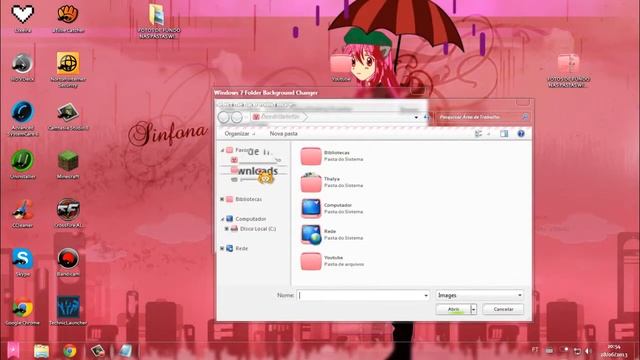
Task: Expand the Rede tree node
Action: (222, 248)
